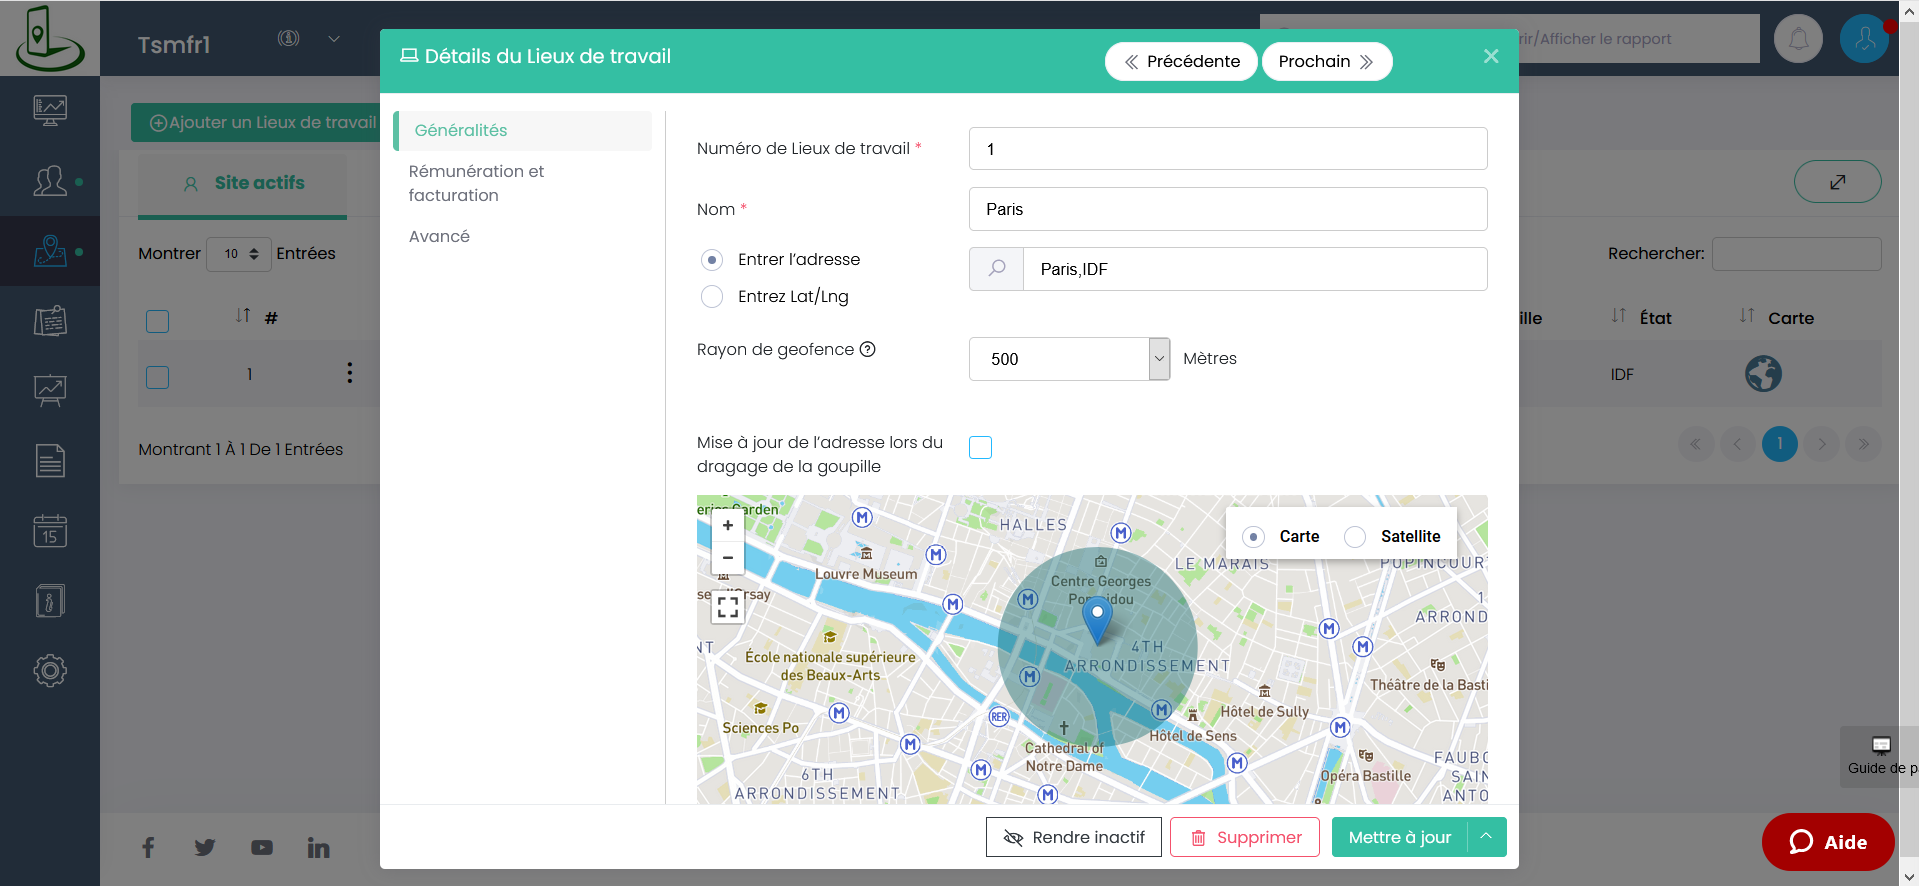The width and height of the screenshot is (1919, 886).
Task: Open the reports chart board icon in sidebar
Action: (x=50, y=391)
